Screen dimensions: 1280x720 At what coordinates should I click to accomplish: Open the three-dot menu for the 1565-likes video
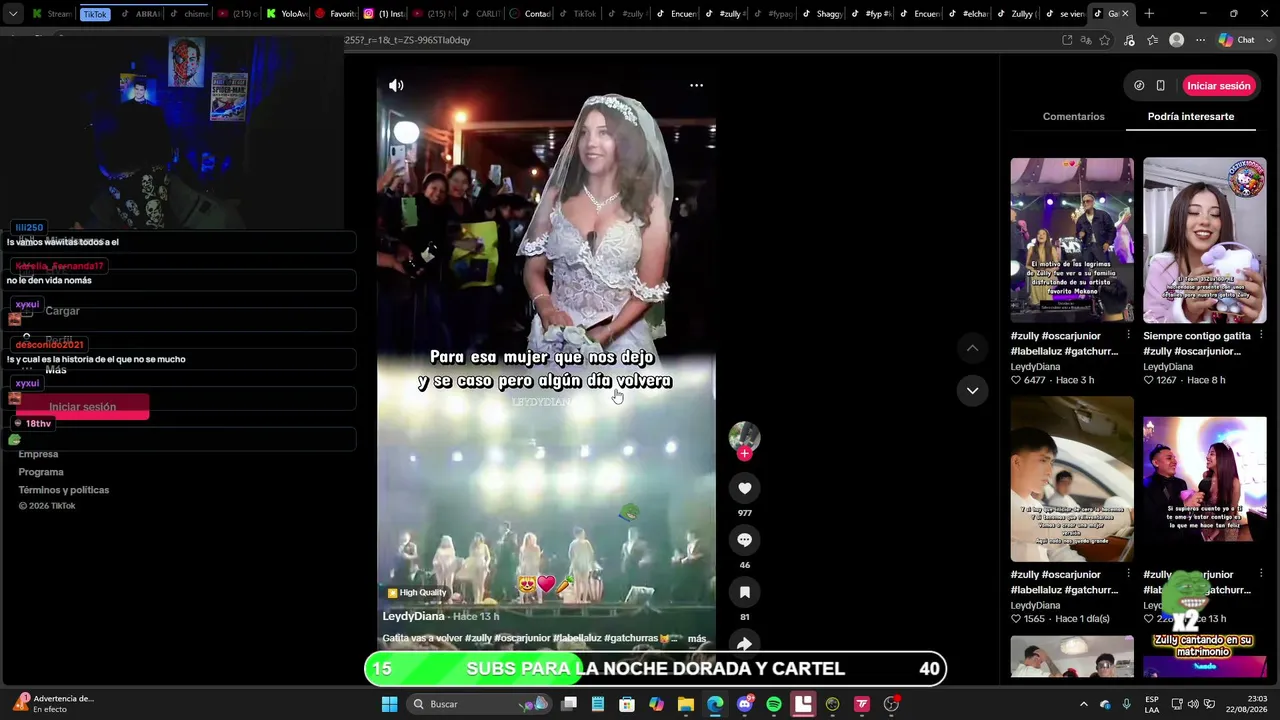tap(1128, 574)
